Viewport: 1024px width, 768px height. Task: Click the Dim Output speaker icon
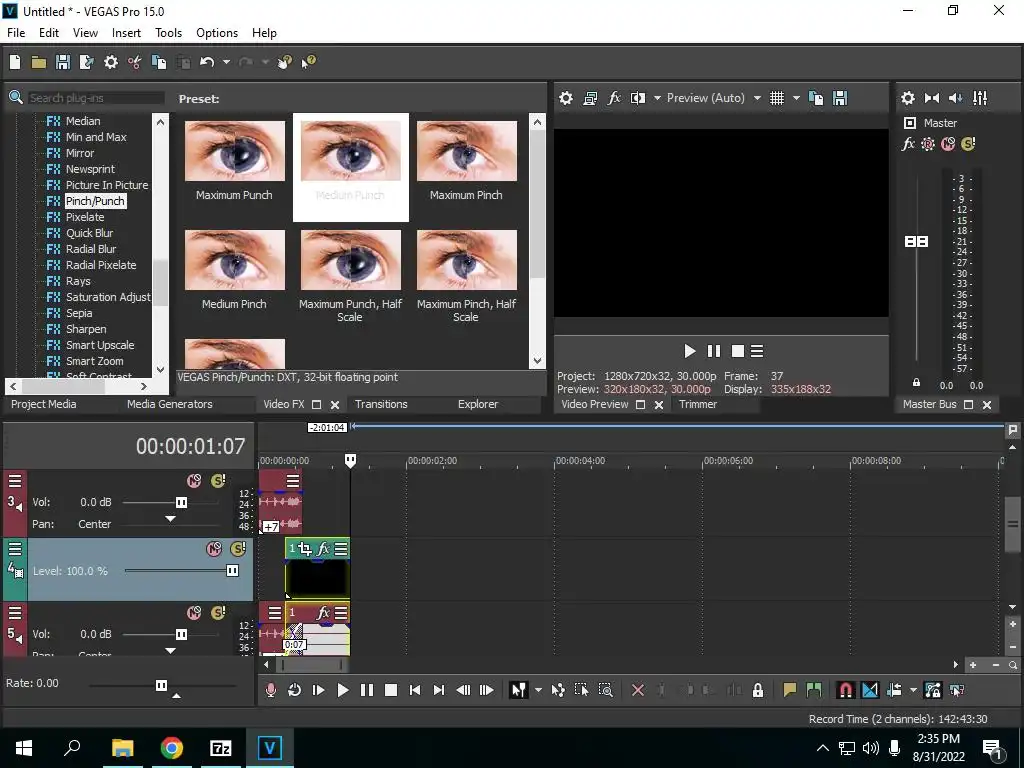pos(955,98)
